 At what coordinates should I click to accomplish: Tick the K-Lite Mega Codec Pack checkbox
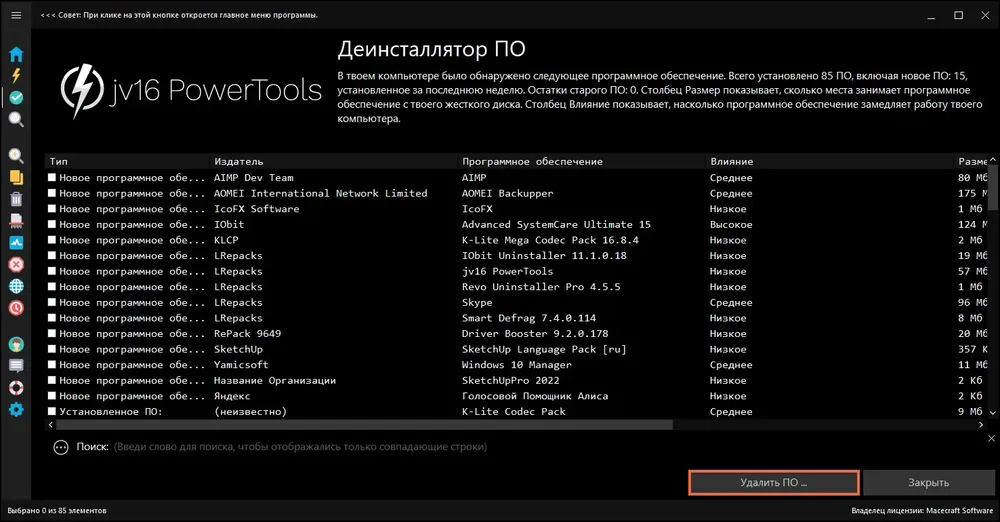pos(52,240)
